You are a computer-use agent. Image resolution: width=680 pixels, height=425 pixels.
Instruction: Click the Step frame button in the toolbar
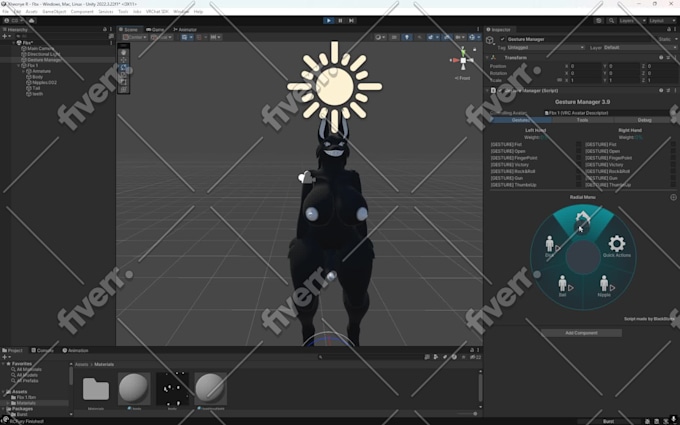coord(351,20)
